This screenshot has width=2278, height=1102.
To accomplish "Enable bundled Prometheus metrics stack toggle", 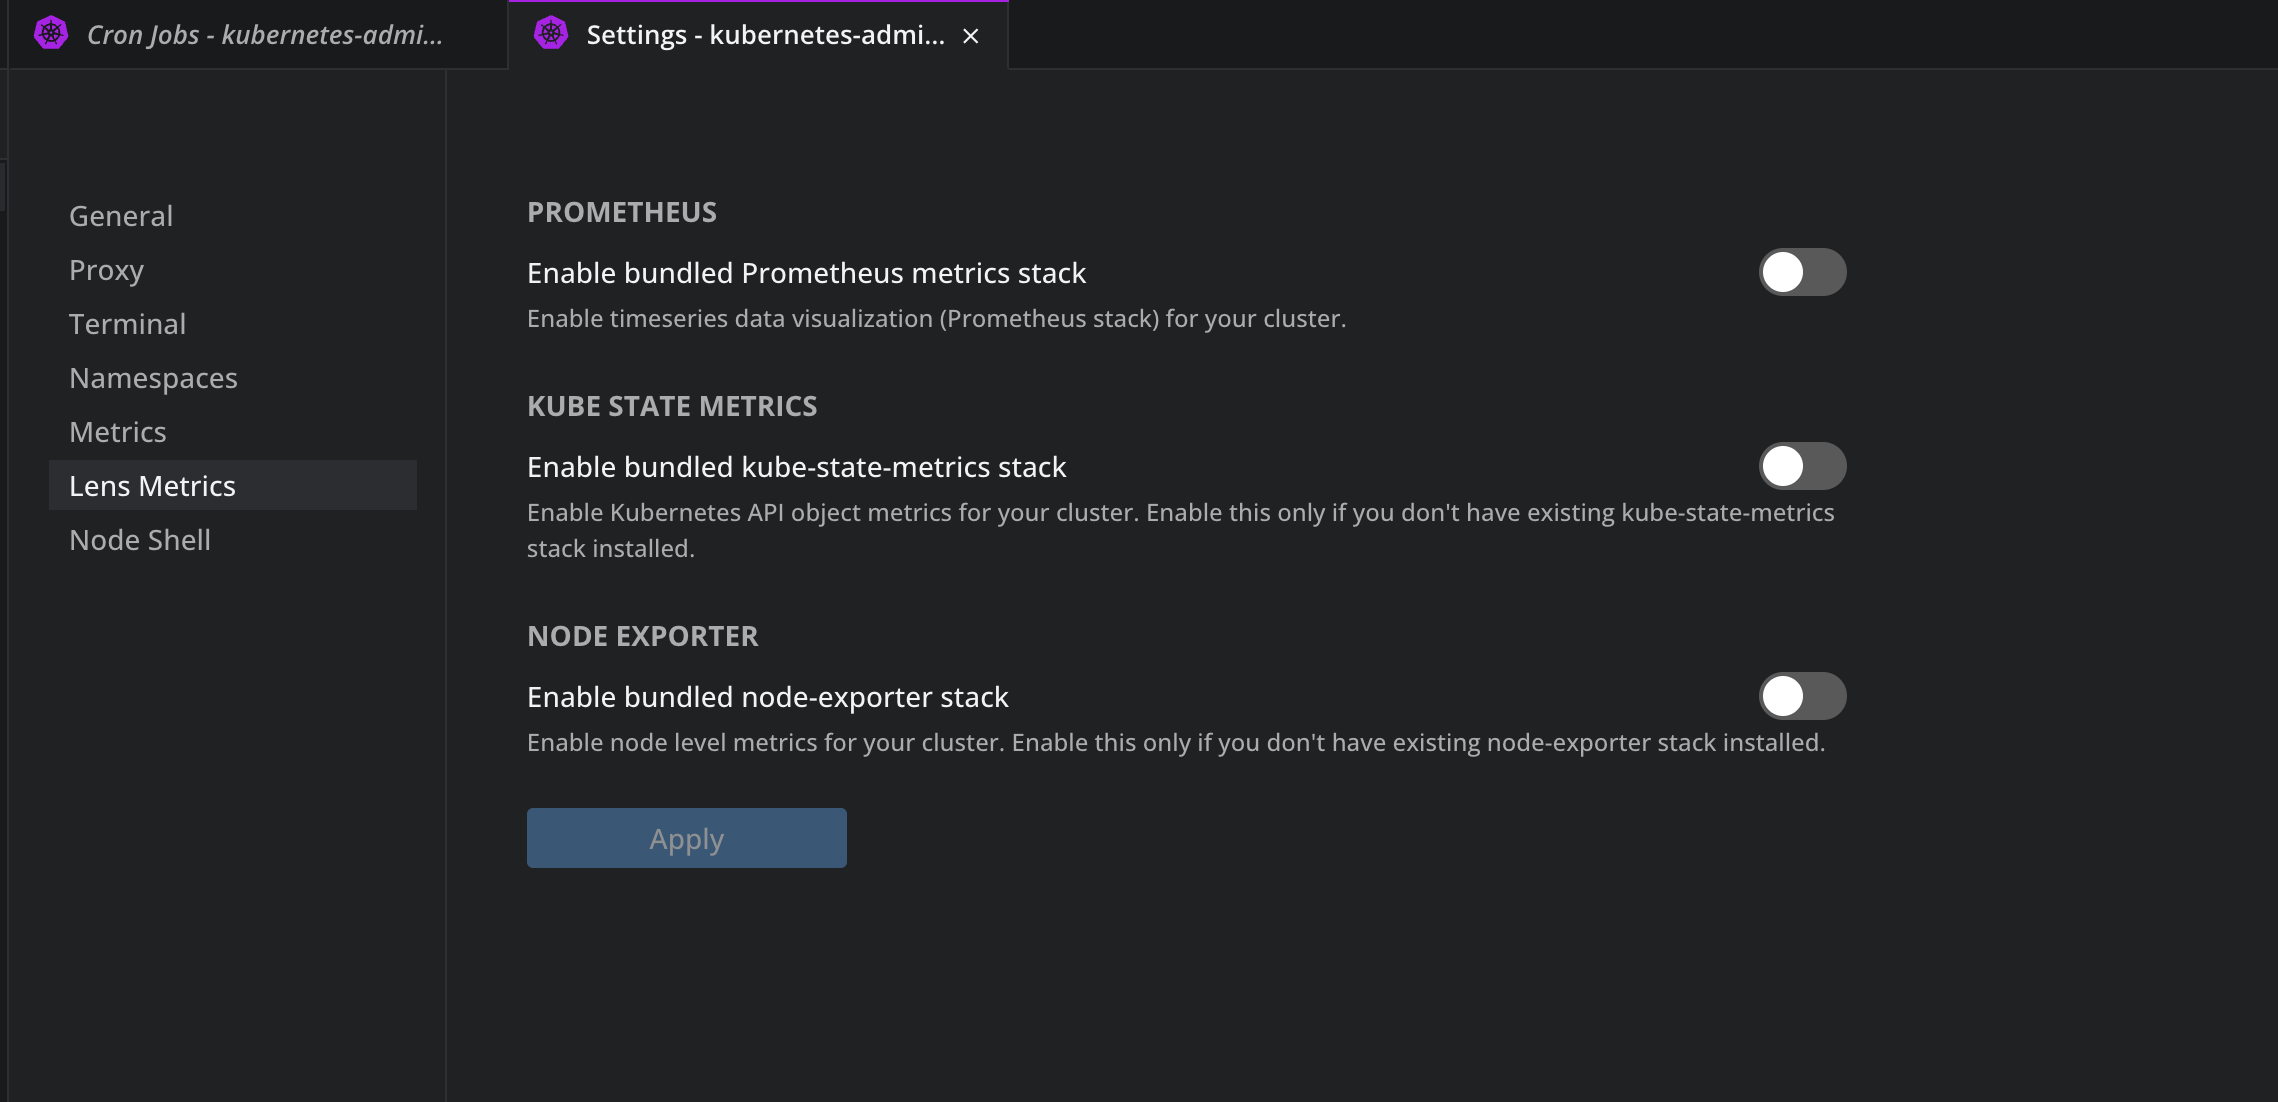I will tap(1802, 272).
